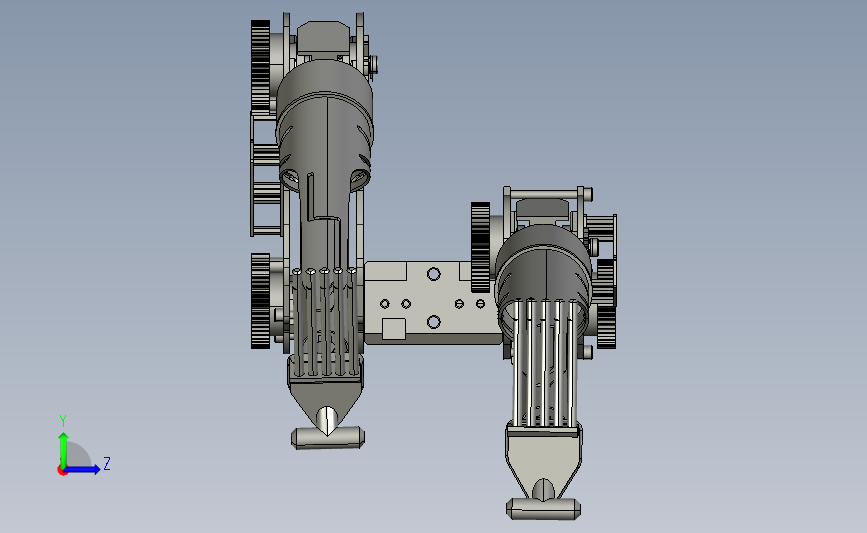This screenshot has width=867, height=533.
Task: Click the blue Z axis arrow on the triad
Action: pyautogui.click(x=83, y=470)
